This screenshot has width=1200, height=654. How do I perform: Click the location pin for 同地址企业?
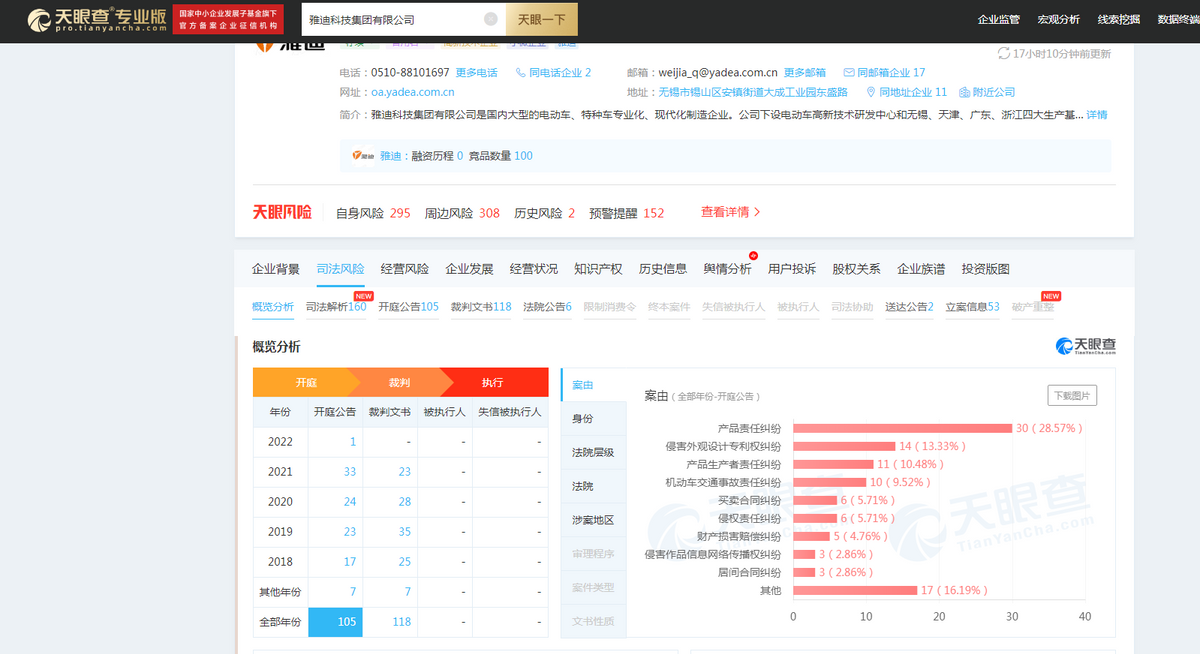point(870,93)
